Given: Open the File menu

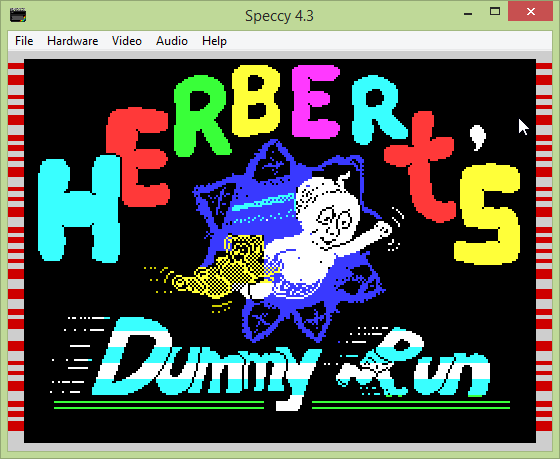Looking at the screenshot, I should 24,41.
